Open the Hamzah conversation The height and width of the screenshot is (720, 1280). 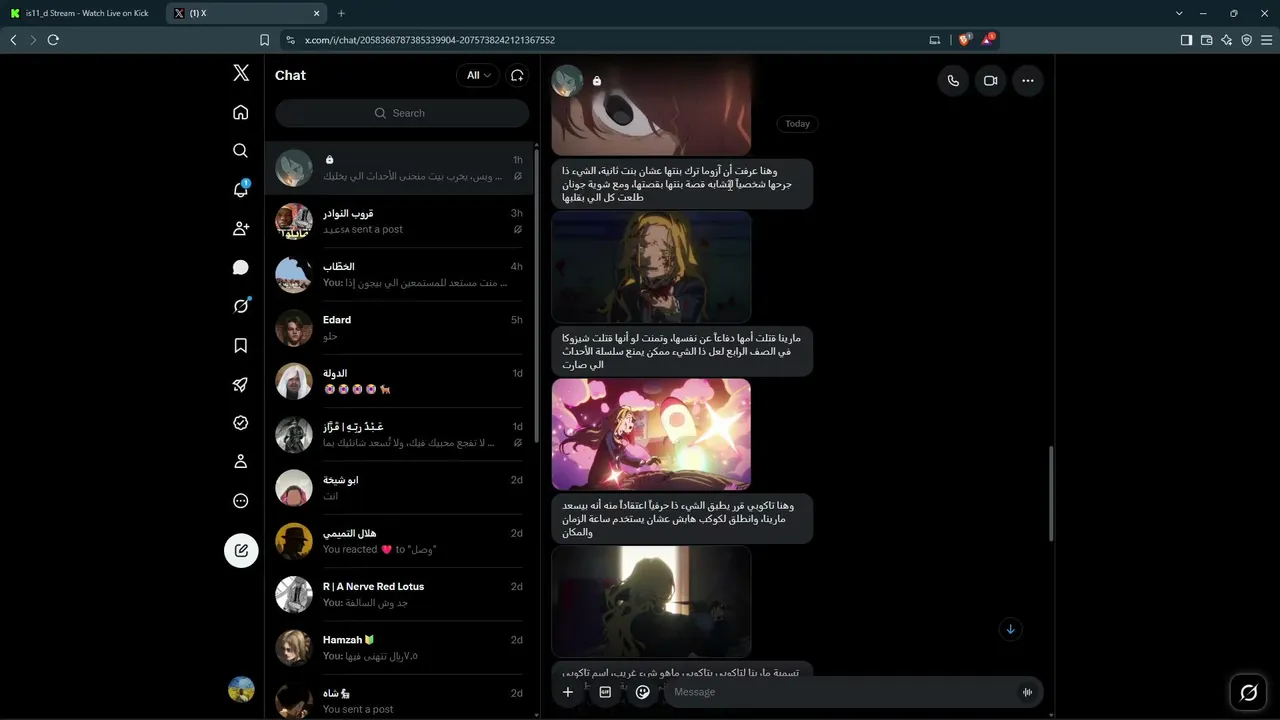click(x=400, y=648)
